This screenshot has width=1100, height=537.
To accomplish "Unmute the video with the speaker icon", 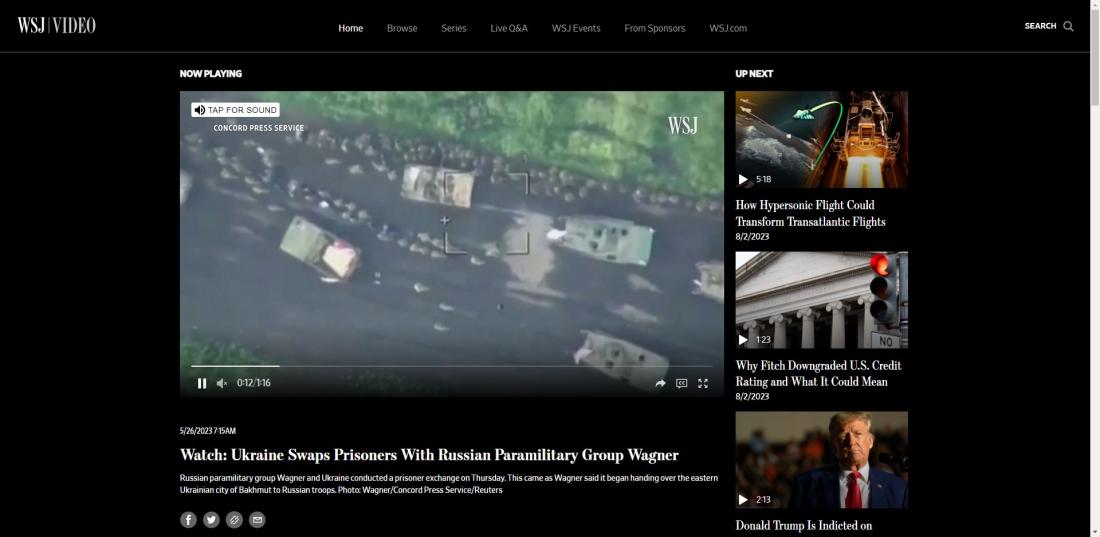I will coord(222,383).
